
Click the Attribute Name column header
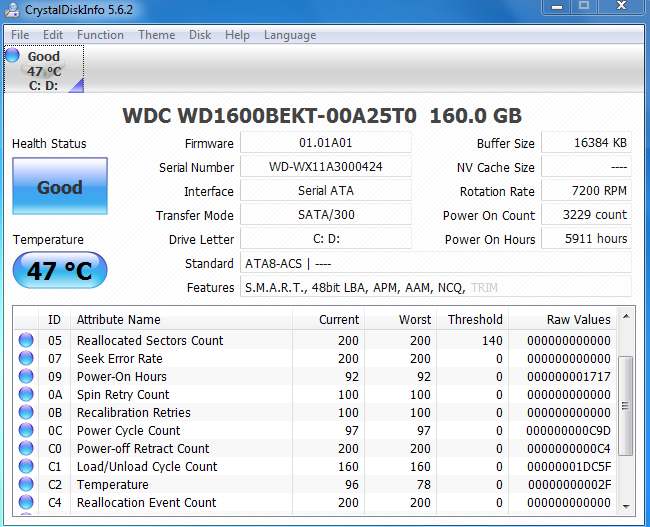click(182, 320)
